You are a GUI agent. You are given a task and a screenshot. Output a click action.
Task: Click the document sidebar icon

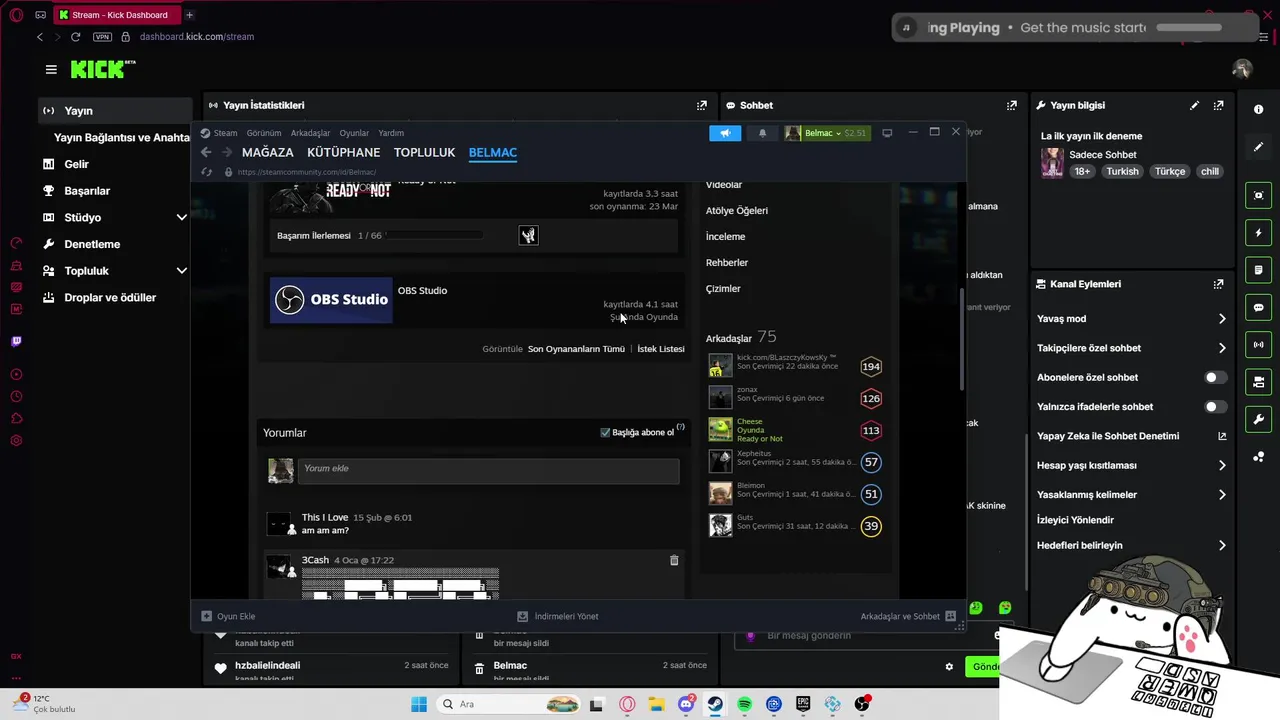click(1258, 270)
